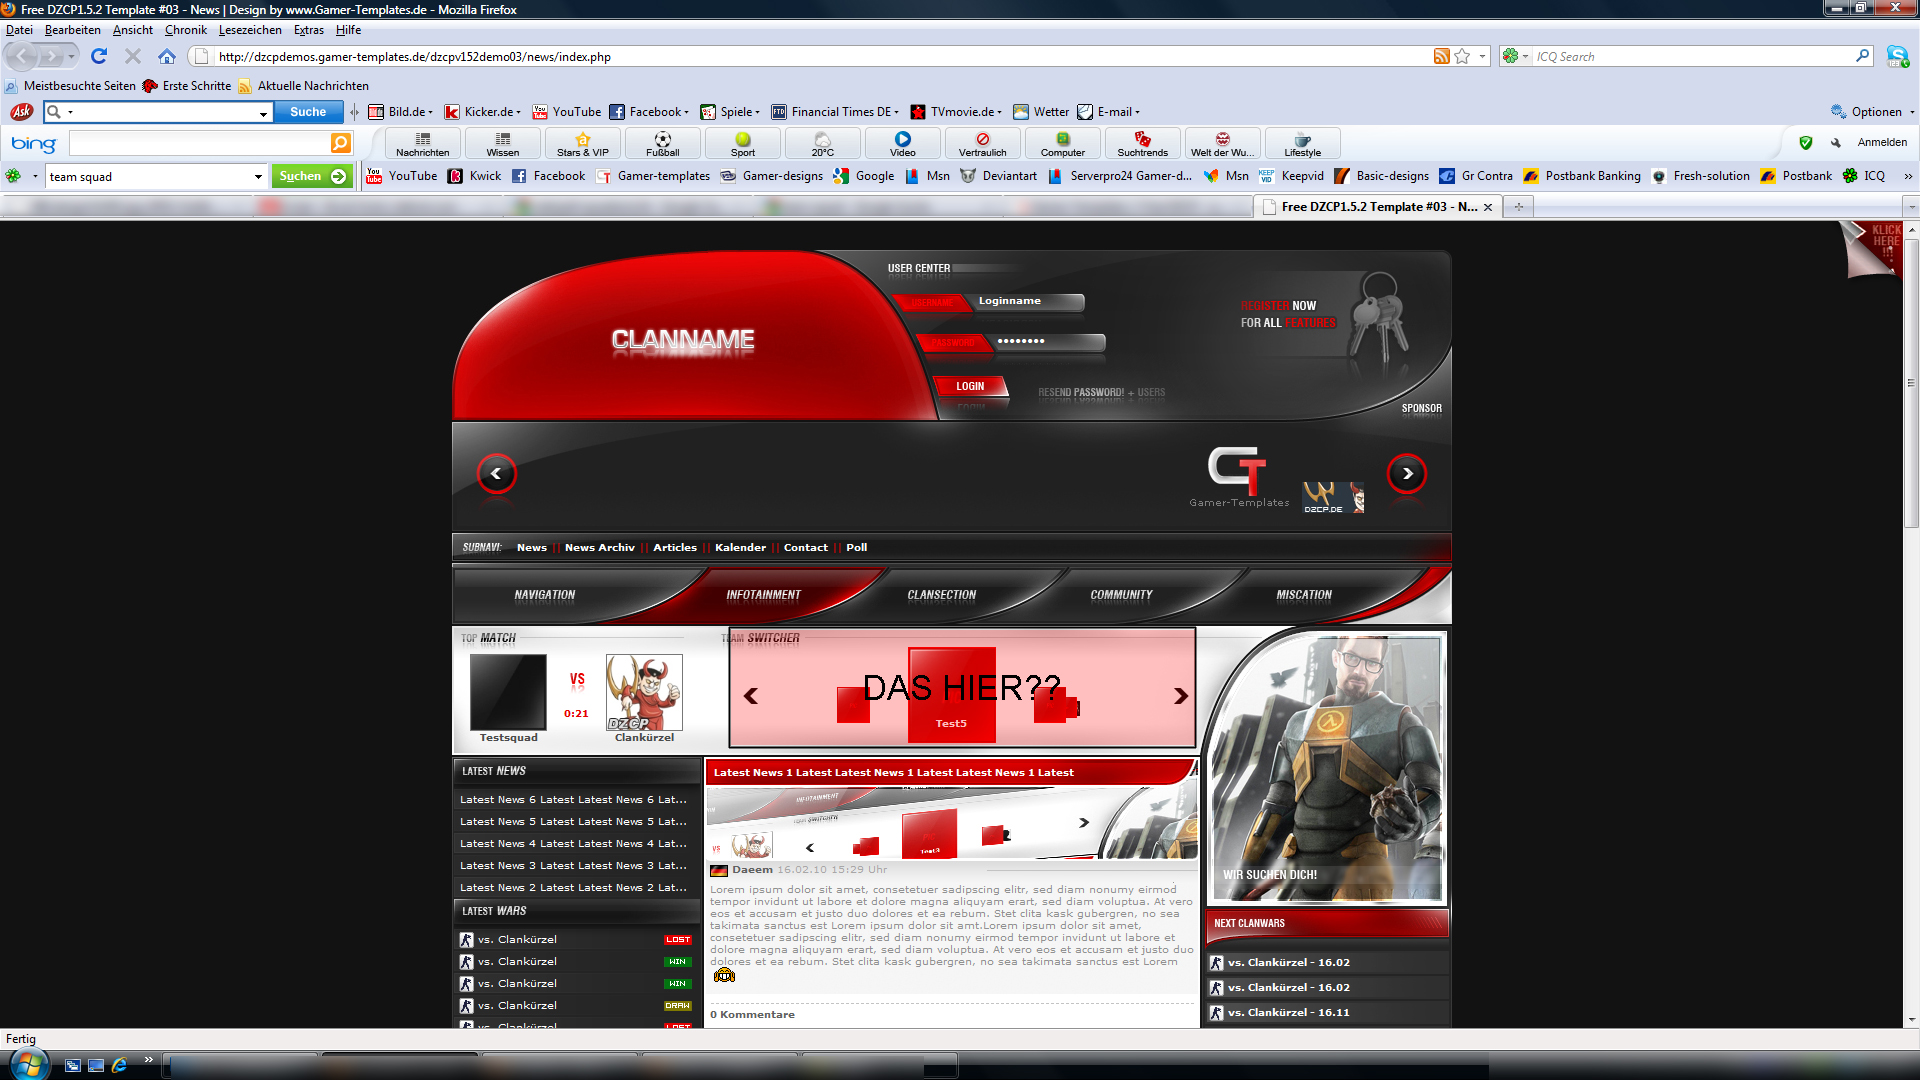
Task: Open the 0 Kommentare link
Action: (752, 1015)
